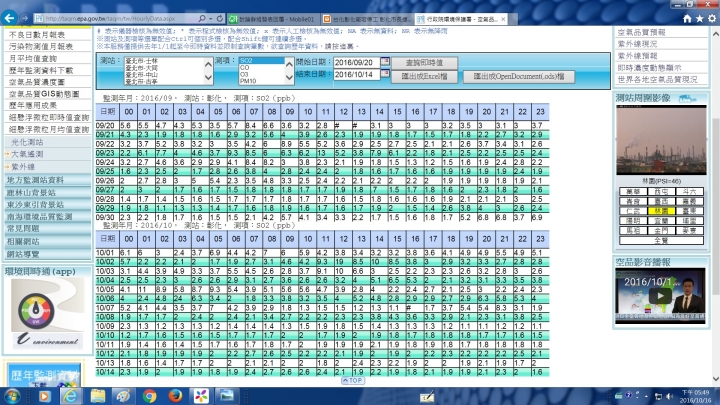
Task: Select 臺北市-中山 in station list
Action: click(x=141, y=74)
